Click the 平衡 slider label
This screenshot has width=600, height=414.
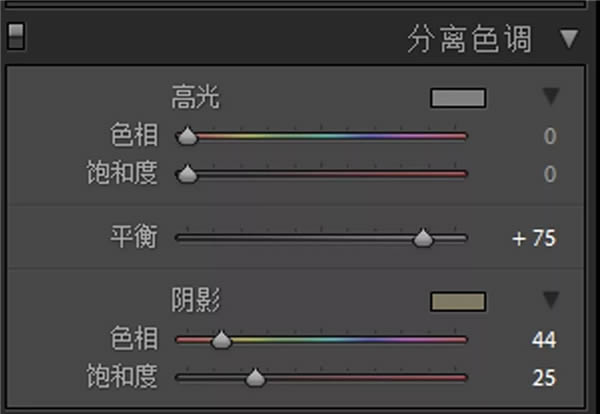(133, 238)
